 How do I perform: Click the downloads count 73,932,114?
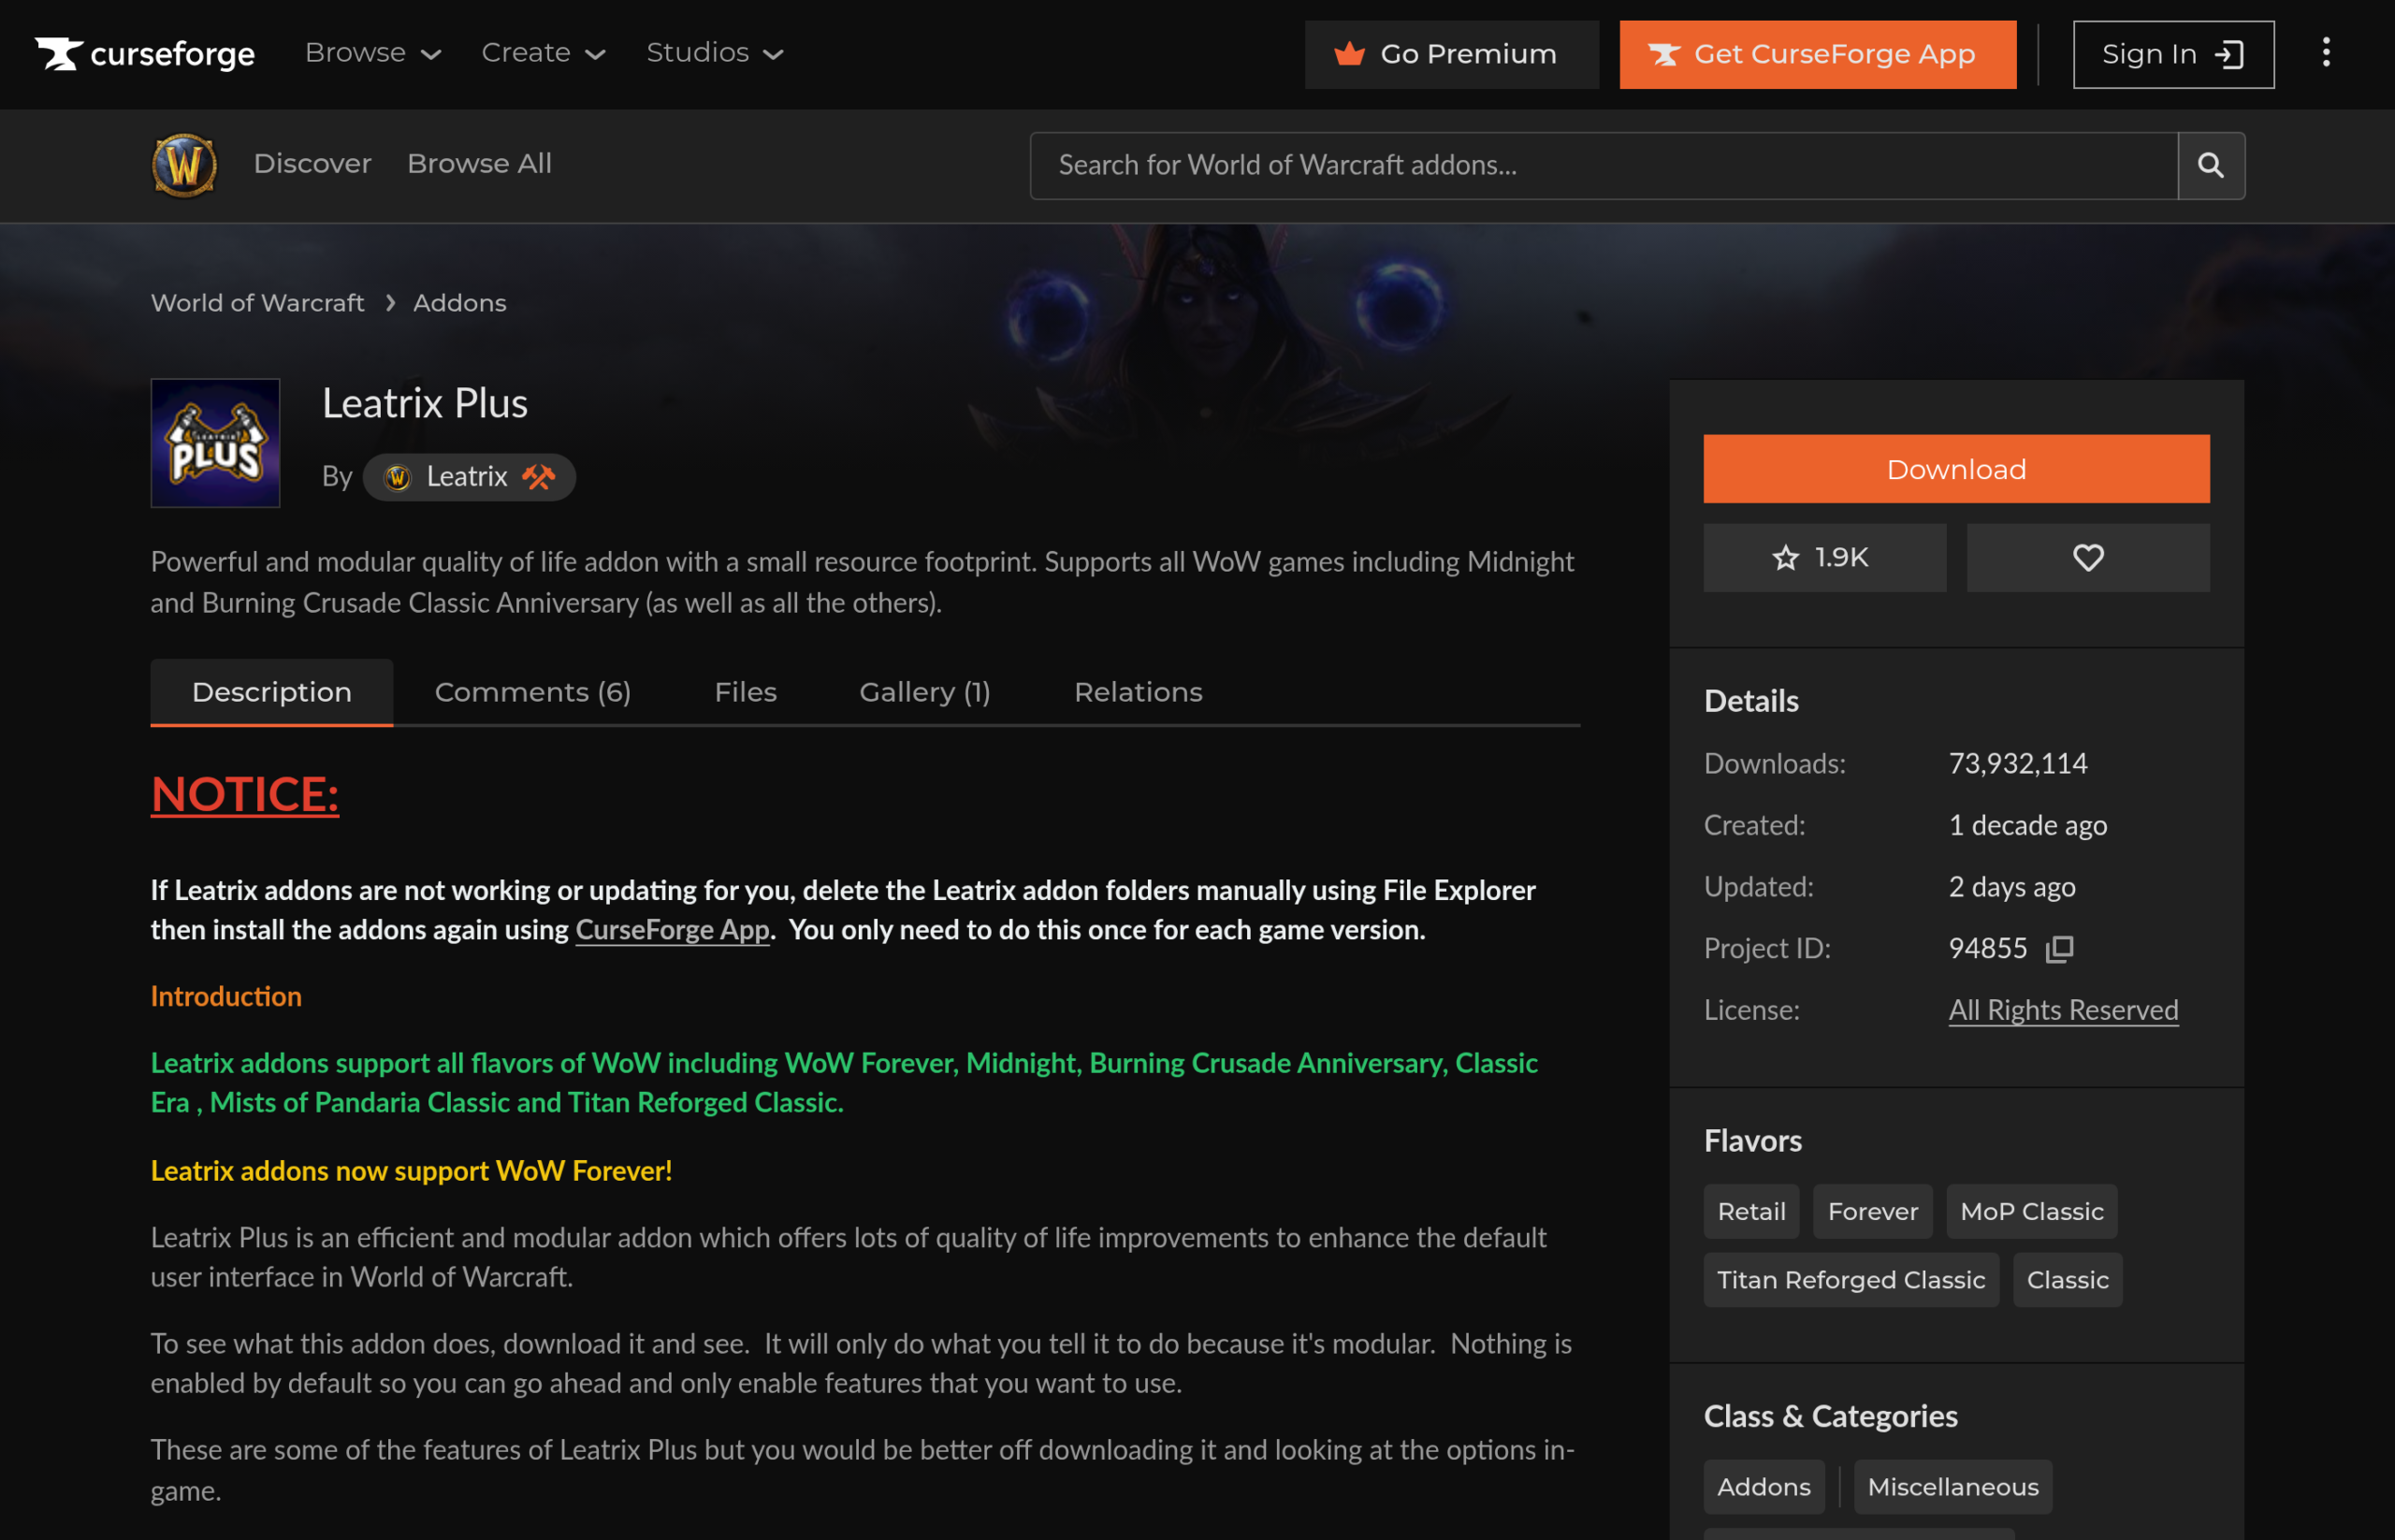(2018, 764)
